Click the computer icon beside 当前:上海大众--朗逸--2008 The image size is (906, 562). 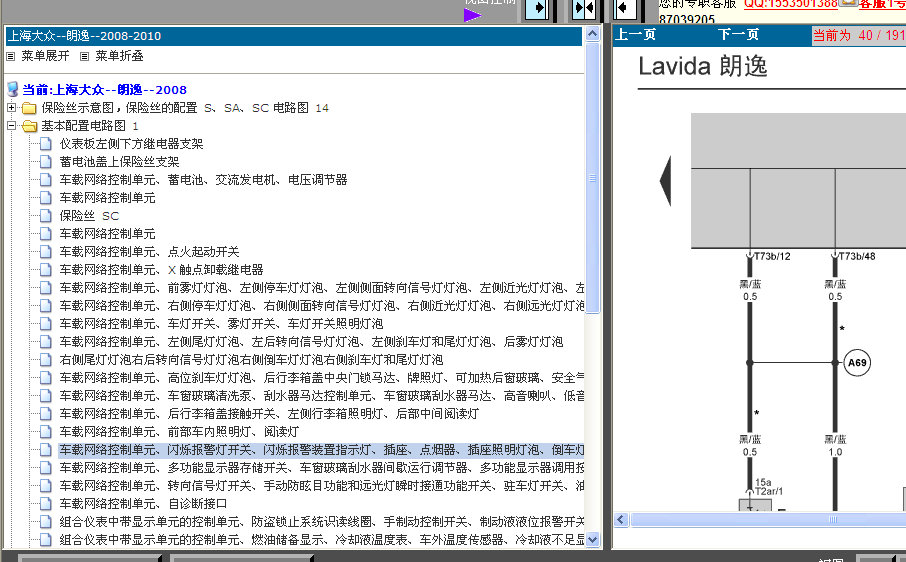point(13,90)
